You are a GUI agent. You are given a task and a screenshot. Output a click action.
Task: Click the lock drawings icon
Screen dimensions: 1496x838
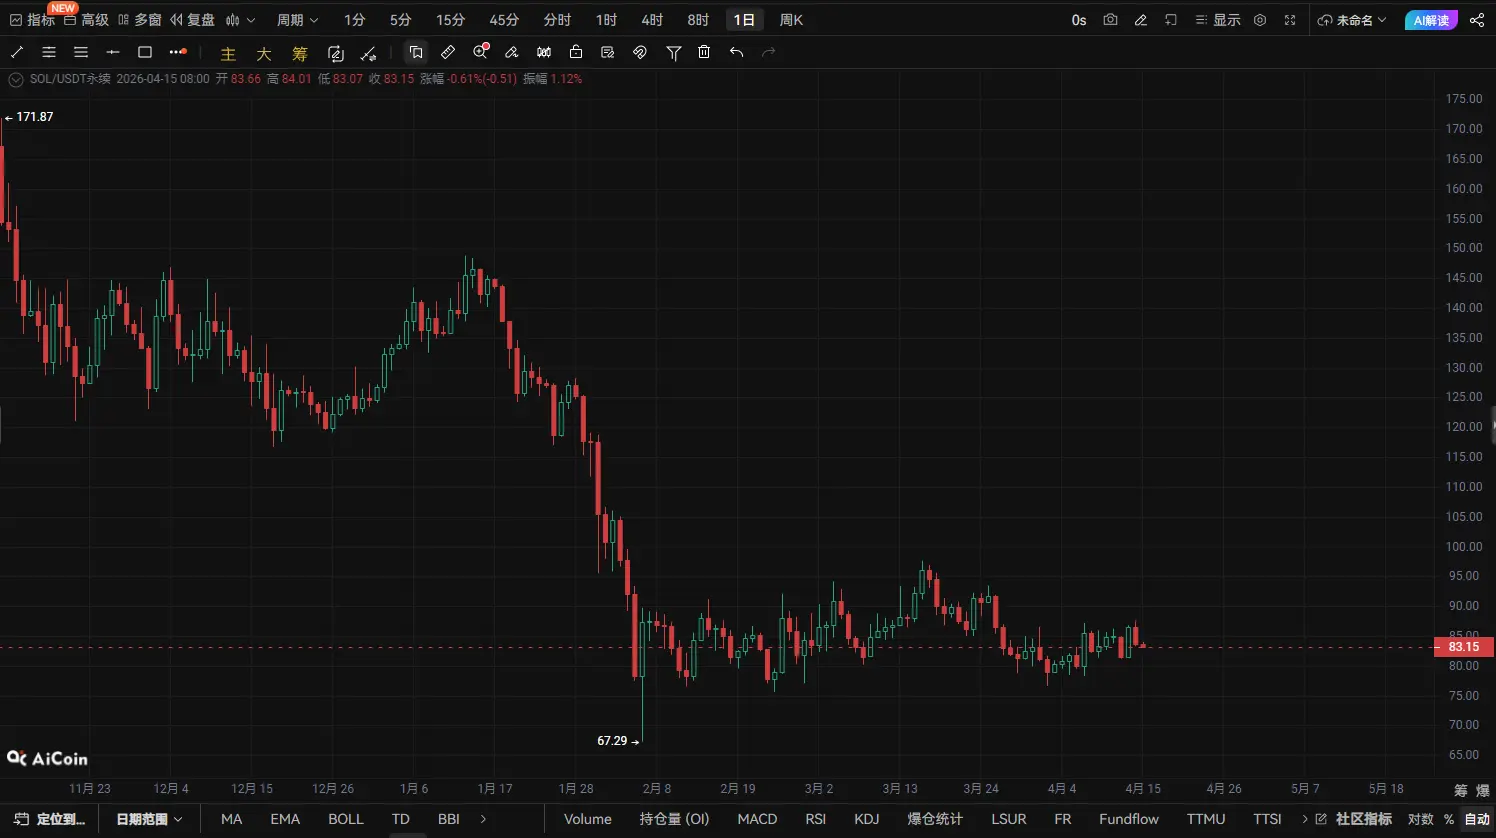pyautogui.click(x=576, y=52)
